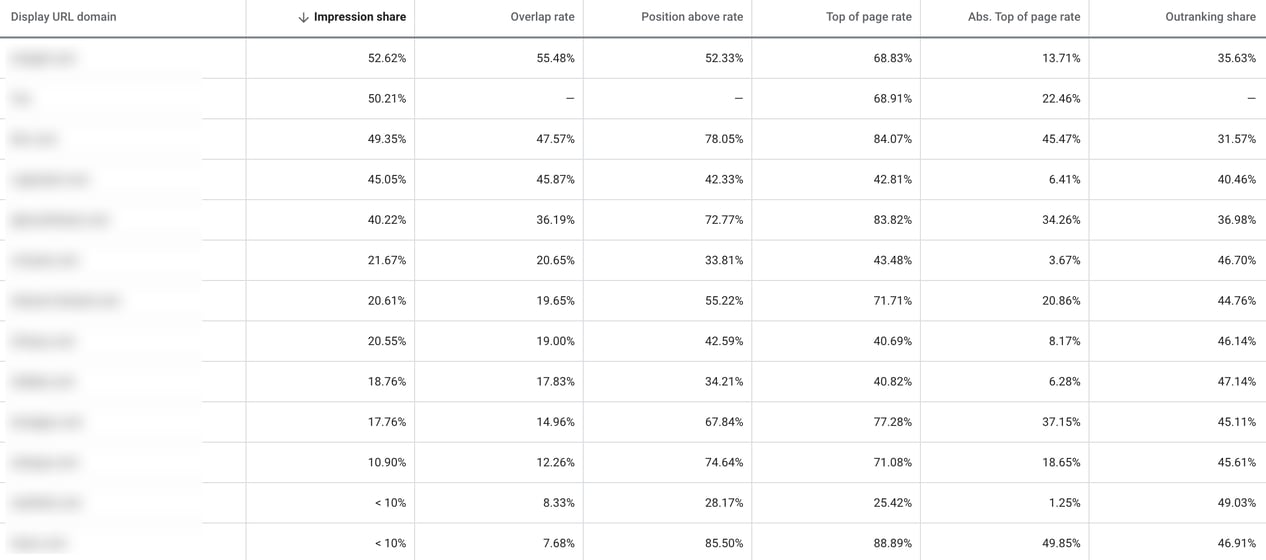This screenshot has height=560, width=1266.
Task: Select the 47.14% outranking share cell
Action: [x=1236, y=382]
